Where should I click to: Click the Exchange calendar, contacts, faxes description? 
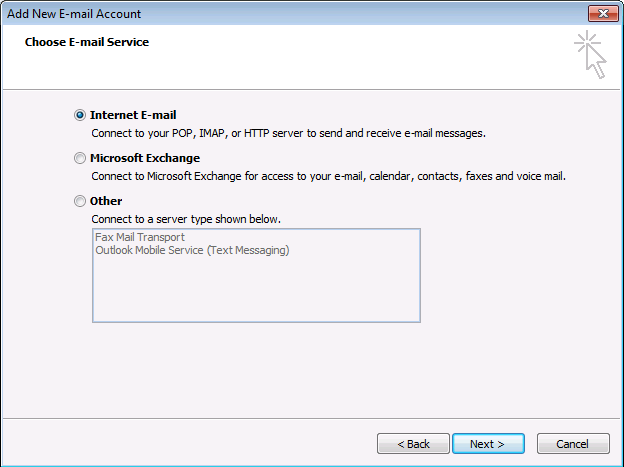(x=328, y=176)
